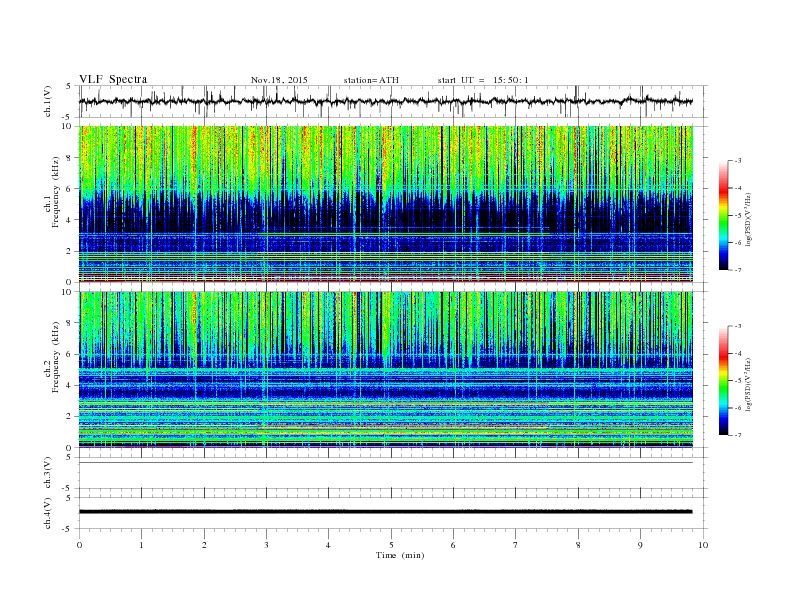Click the '0' tick on time axis
This screenshot has width=792, height=612.
[x=79, y=545]
